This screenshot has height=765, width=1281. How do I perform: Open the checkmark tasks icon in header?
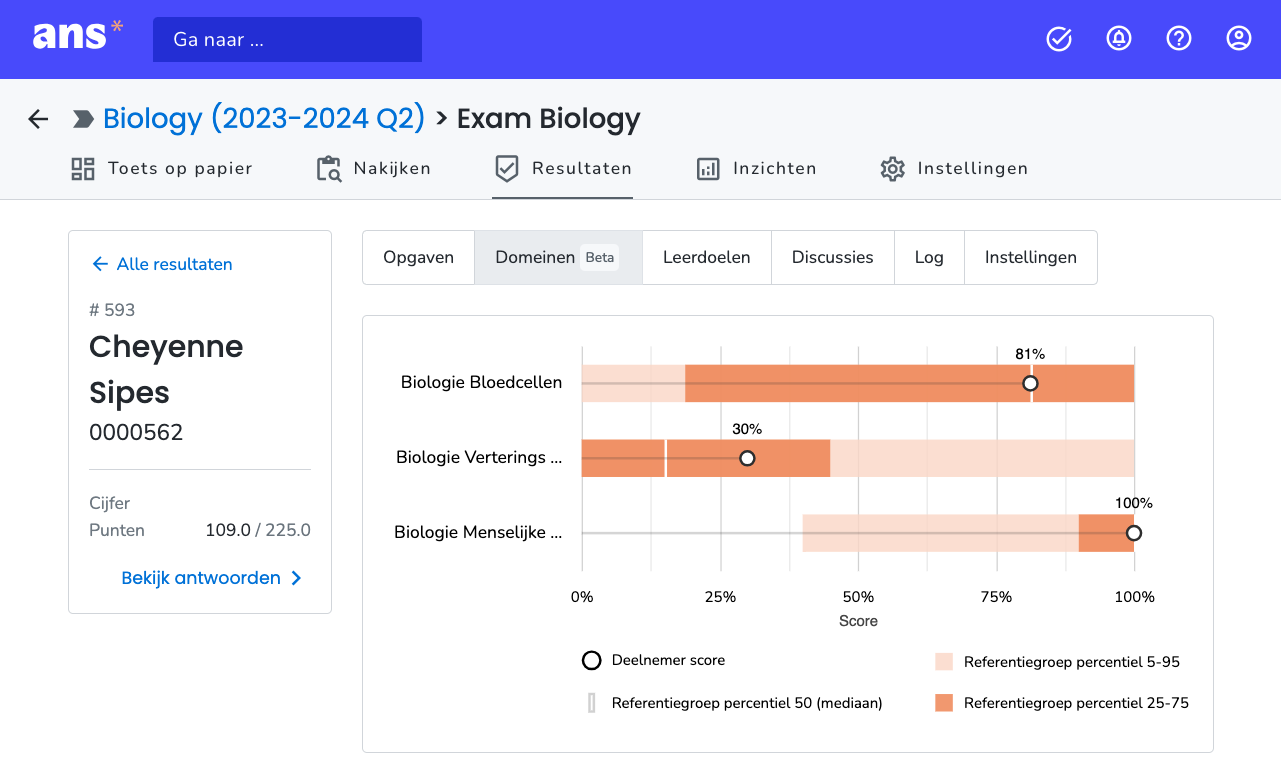1059,39
